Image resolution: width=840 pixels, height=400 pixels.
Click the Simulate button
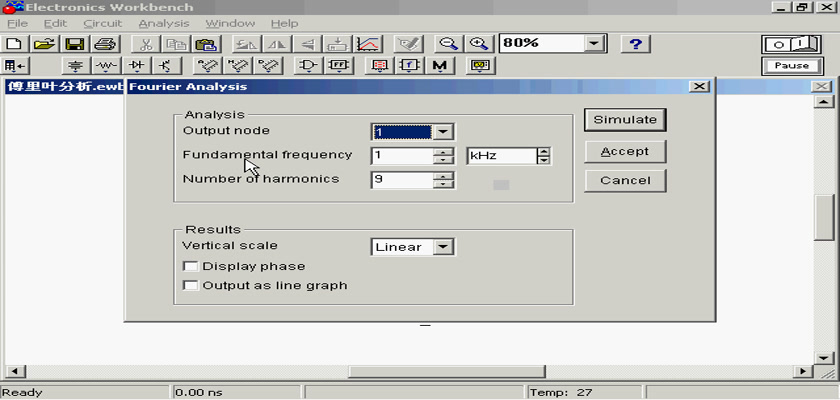(625, 120)
